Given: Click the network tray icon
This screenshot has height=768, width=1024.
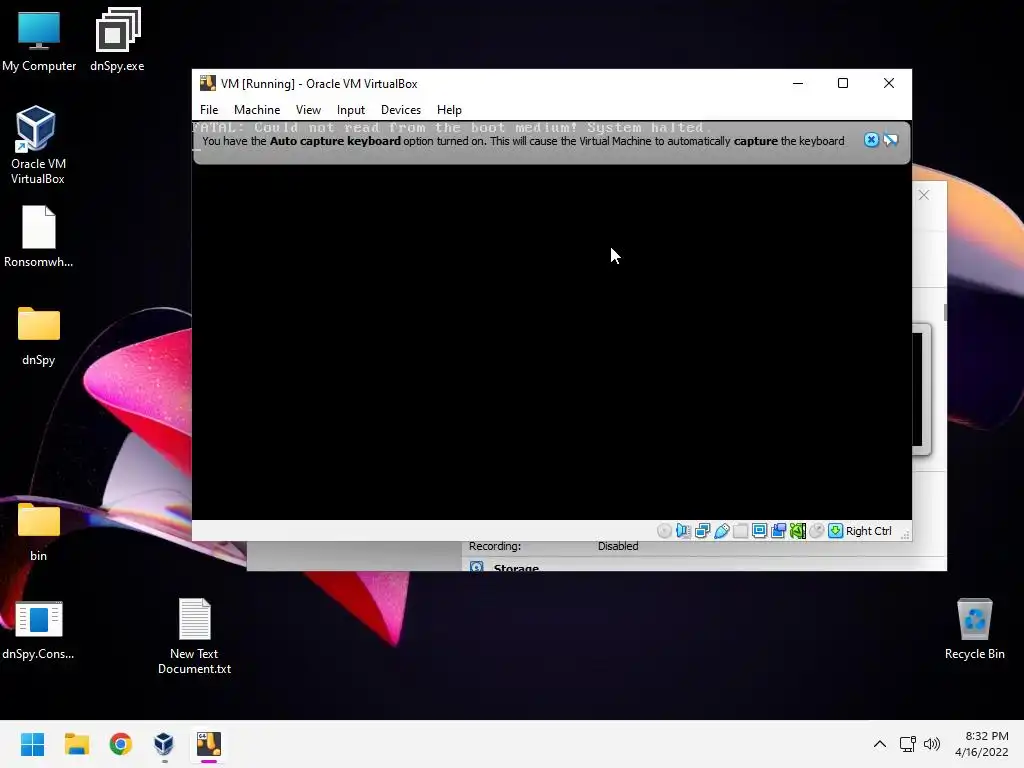Looking at the screenshot, I should [x=908, y=744].
